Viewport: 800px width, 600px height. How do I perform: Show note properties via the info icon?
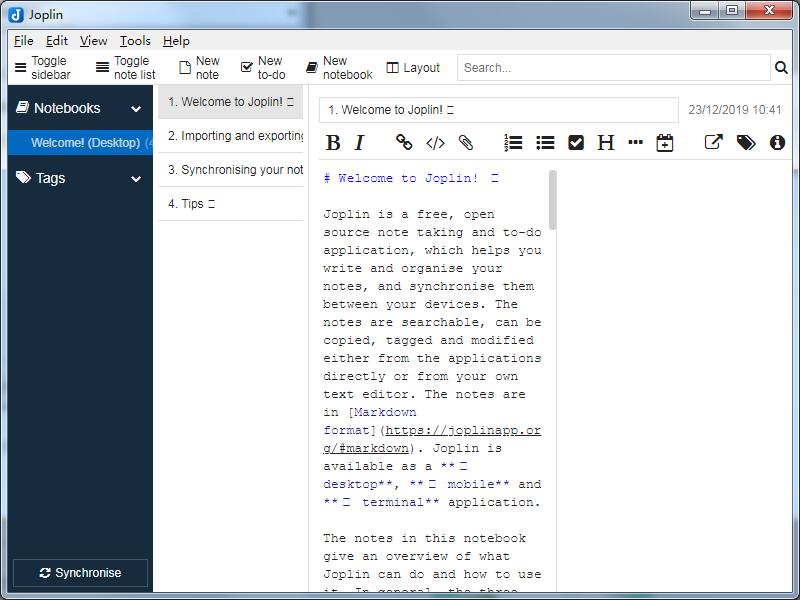tap(777, 143)
